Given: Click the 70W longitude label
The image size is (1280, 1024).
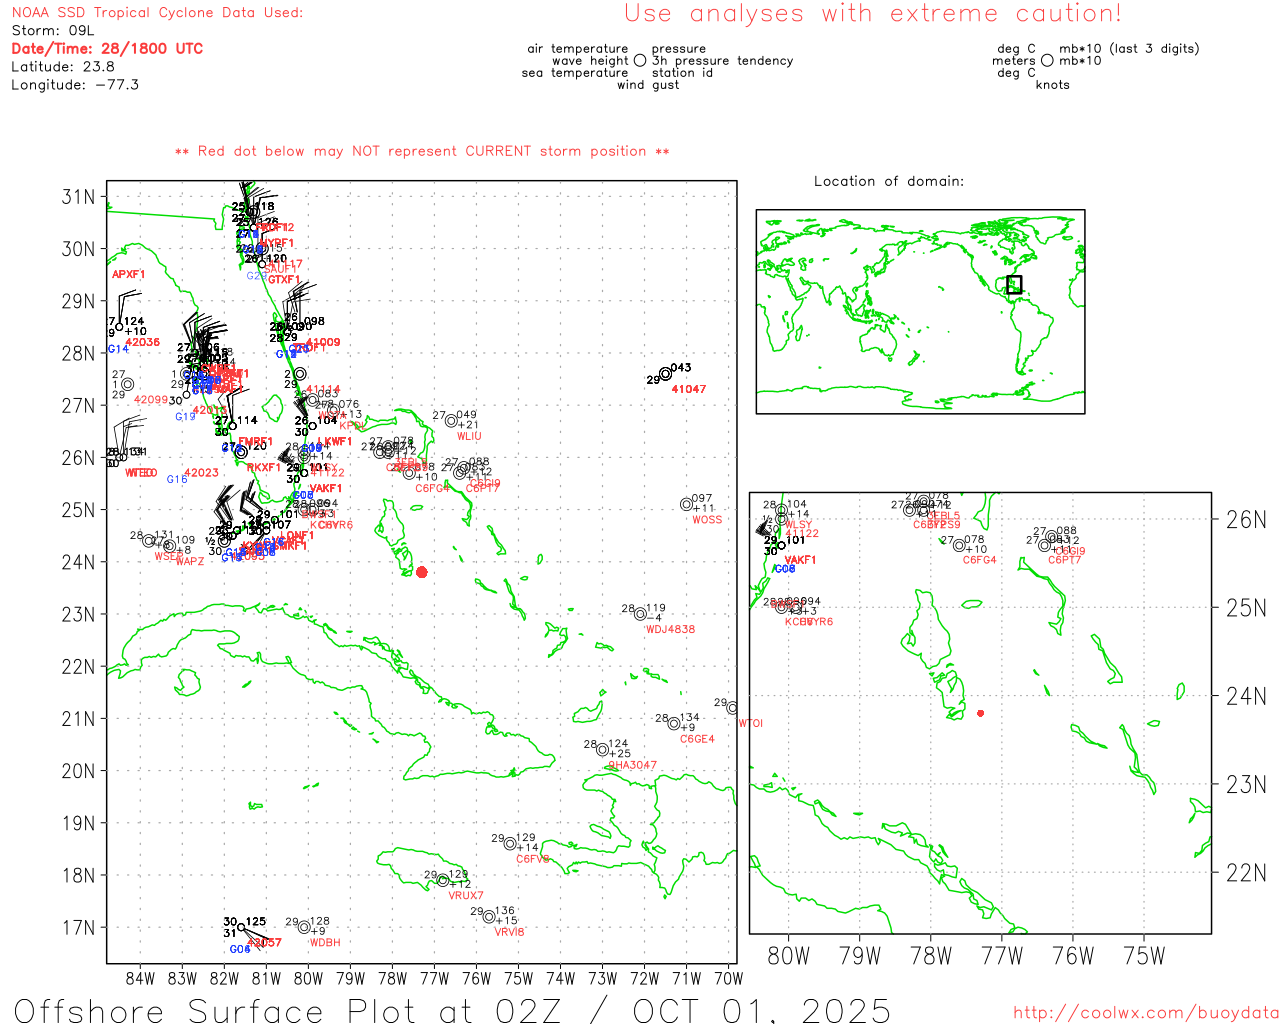Looking at the screenshot, I should [x=729, y=978].
